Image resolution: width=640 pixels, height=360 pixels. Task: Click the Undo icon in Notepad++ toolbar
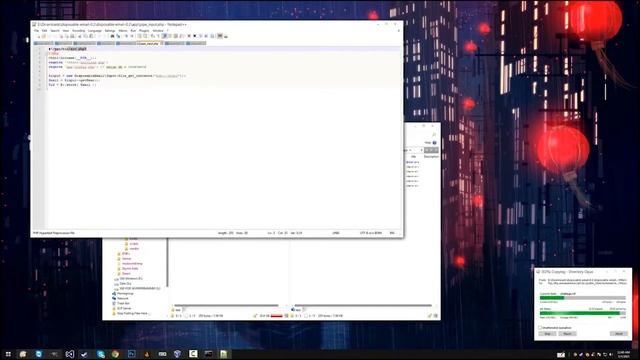[98, 36]
